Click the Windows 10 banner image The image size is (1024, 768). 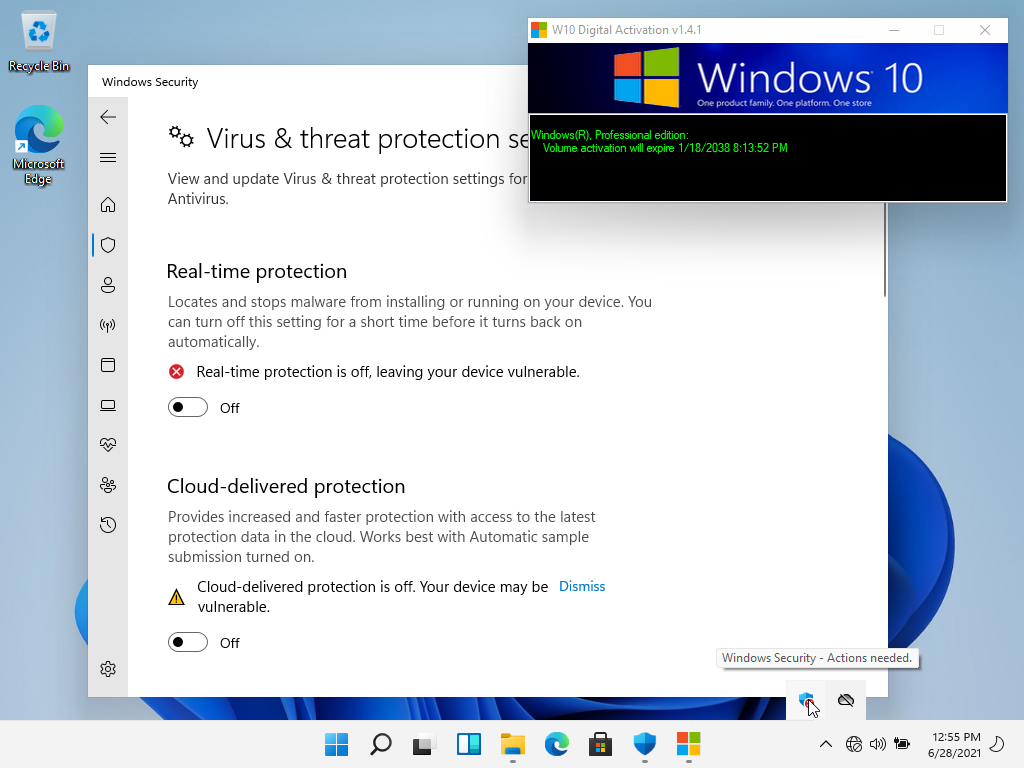tap(767, 78)
